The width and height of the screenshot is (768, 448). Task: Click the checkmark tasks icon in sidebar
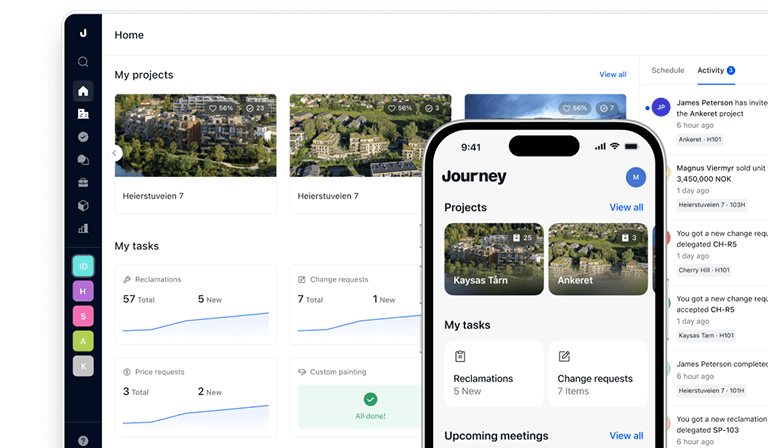click(83, 137)
